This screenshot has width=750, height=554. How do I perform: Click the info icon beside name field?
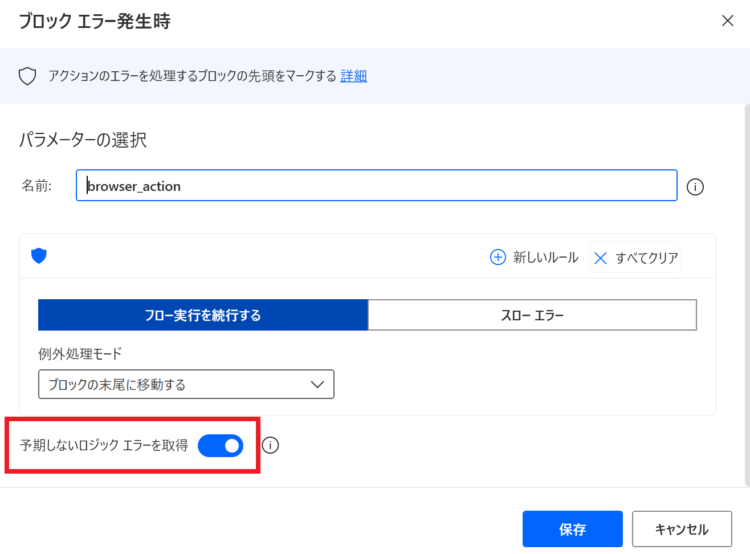[x=695, y=187]
